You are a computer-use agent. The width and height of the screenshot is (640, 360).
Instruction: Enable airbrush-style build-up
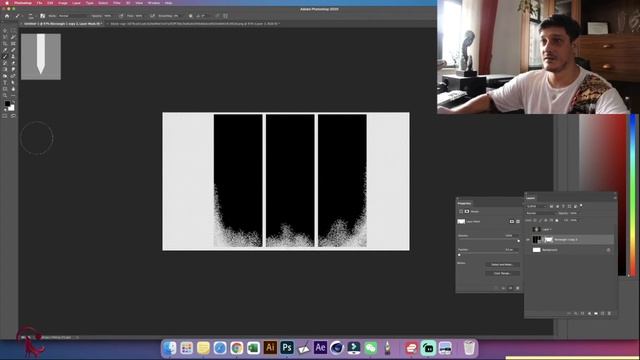(x=152, y=16)
